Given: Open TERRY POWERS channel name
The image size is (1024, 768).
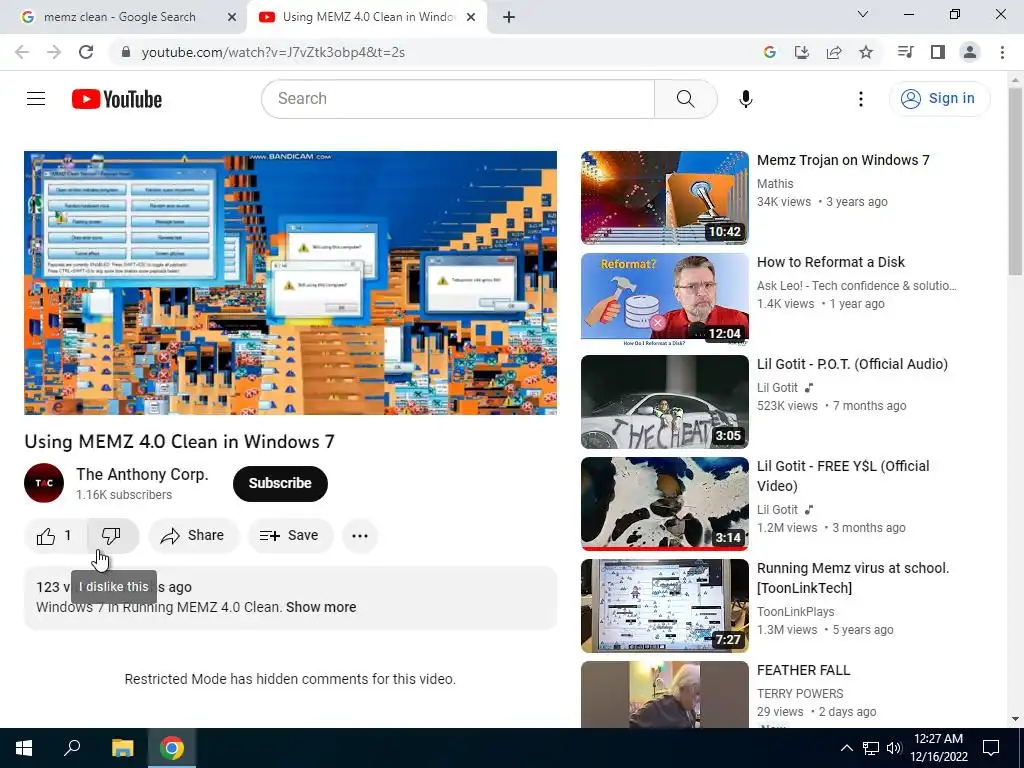Looking at the screenshot, I should [x=800, y=694].
